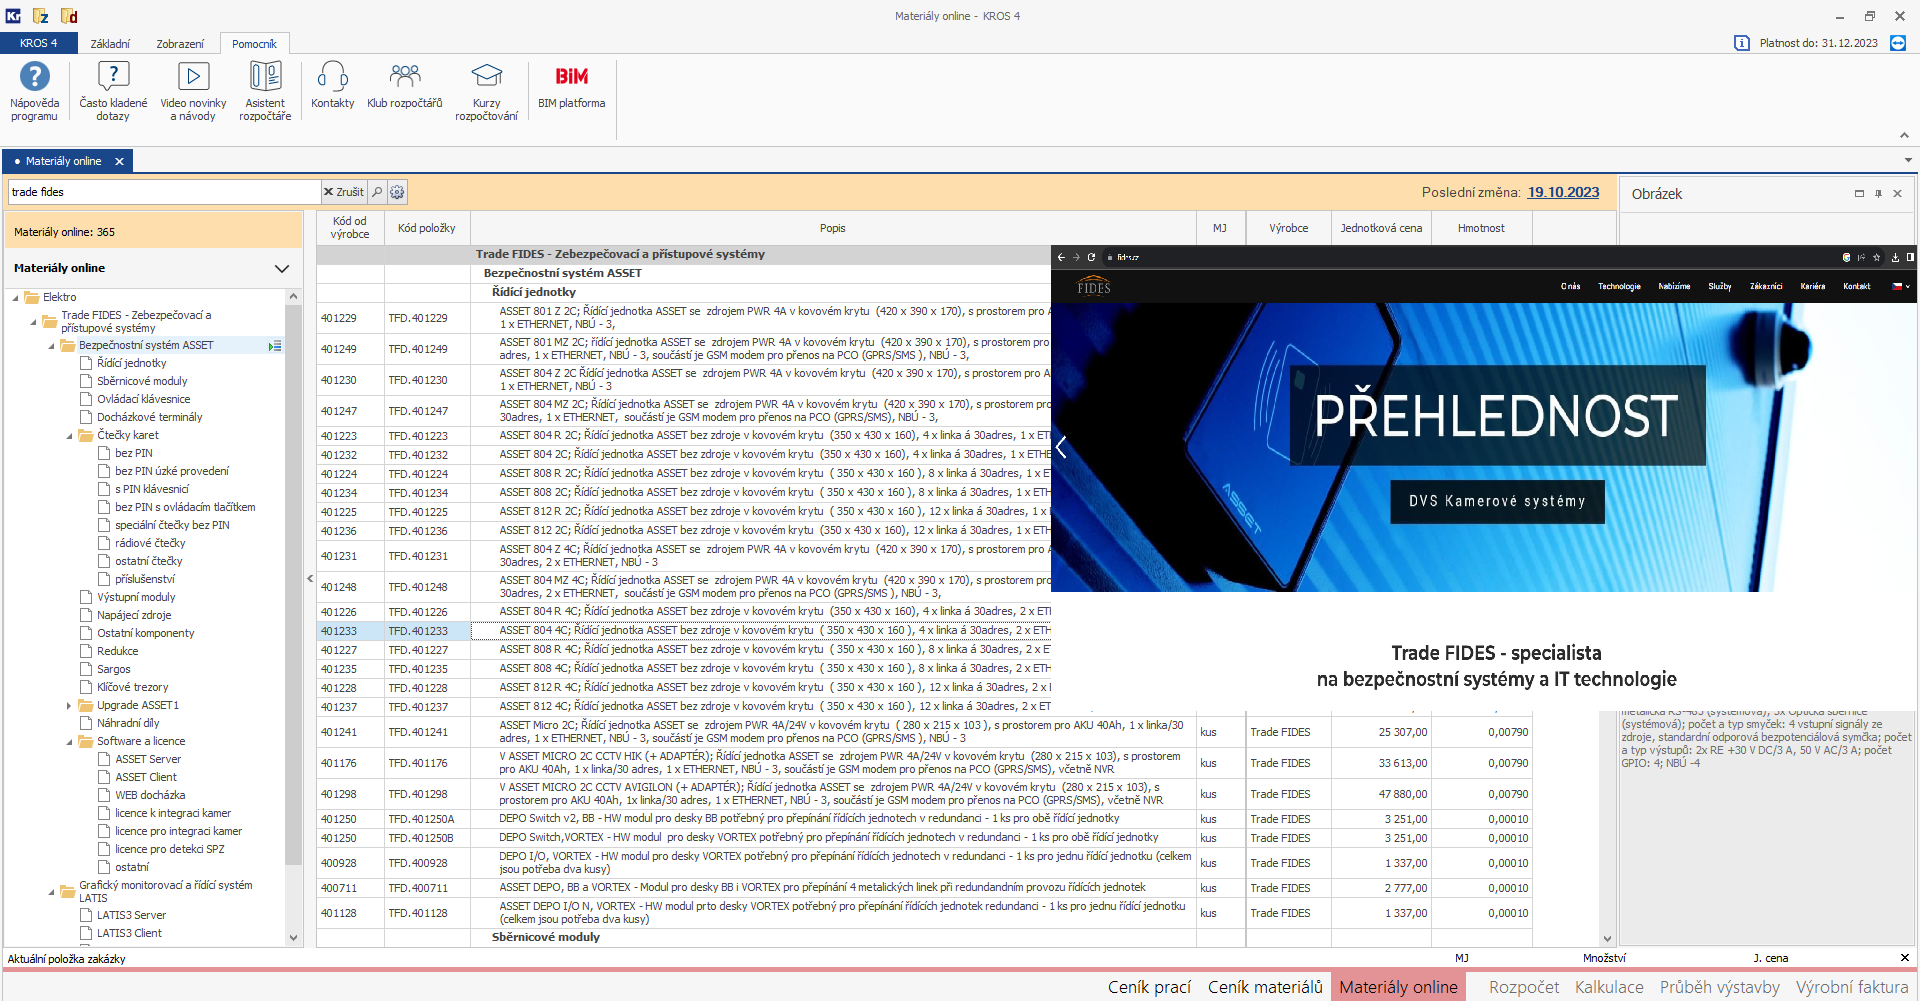This screenshot has height=1001, width=1920.
Task: Open the 19.10.2023 last change link
Action: (1563, 192)
